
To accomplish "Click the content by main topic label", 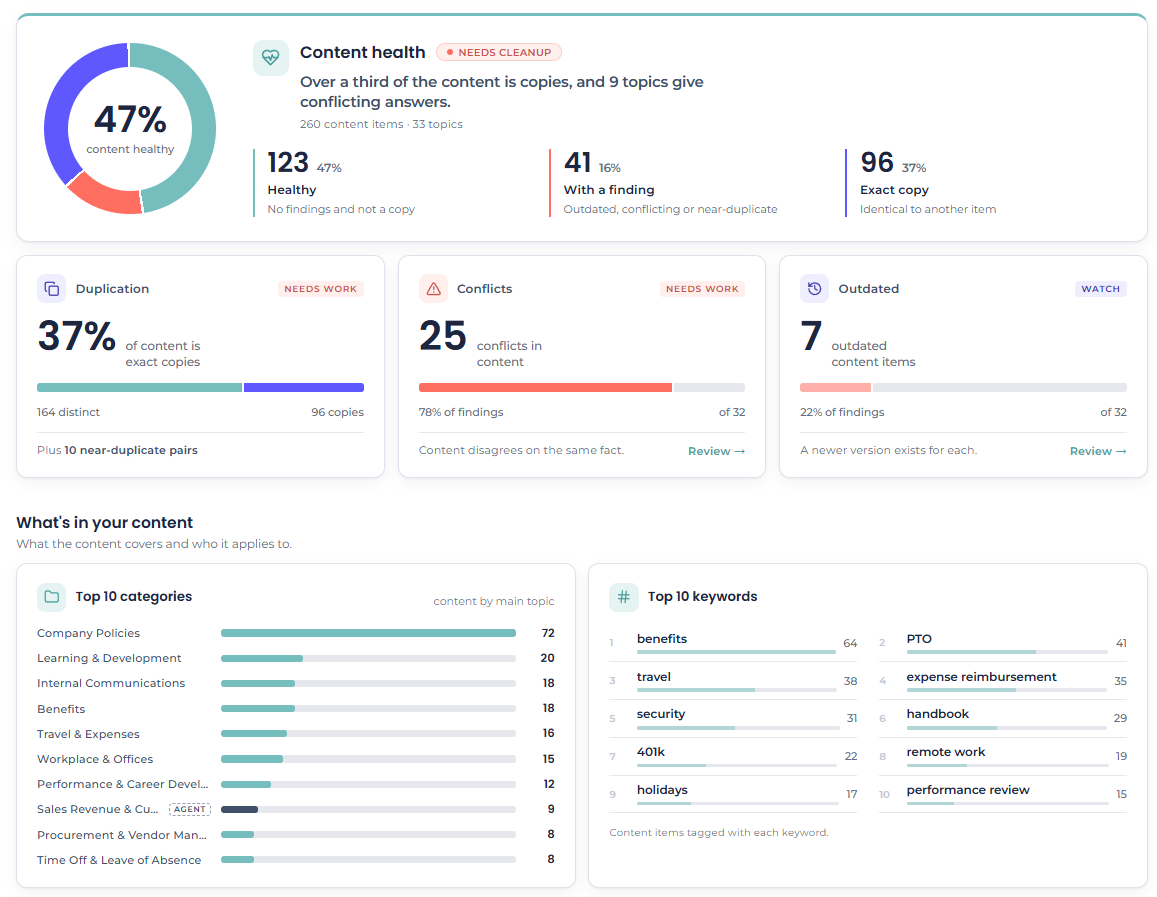I will (494, 601).
